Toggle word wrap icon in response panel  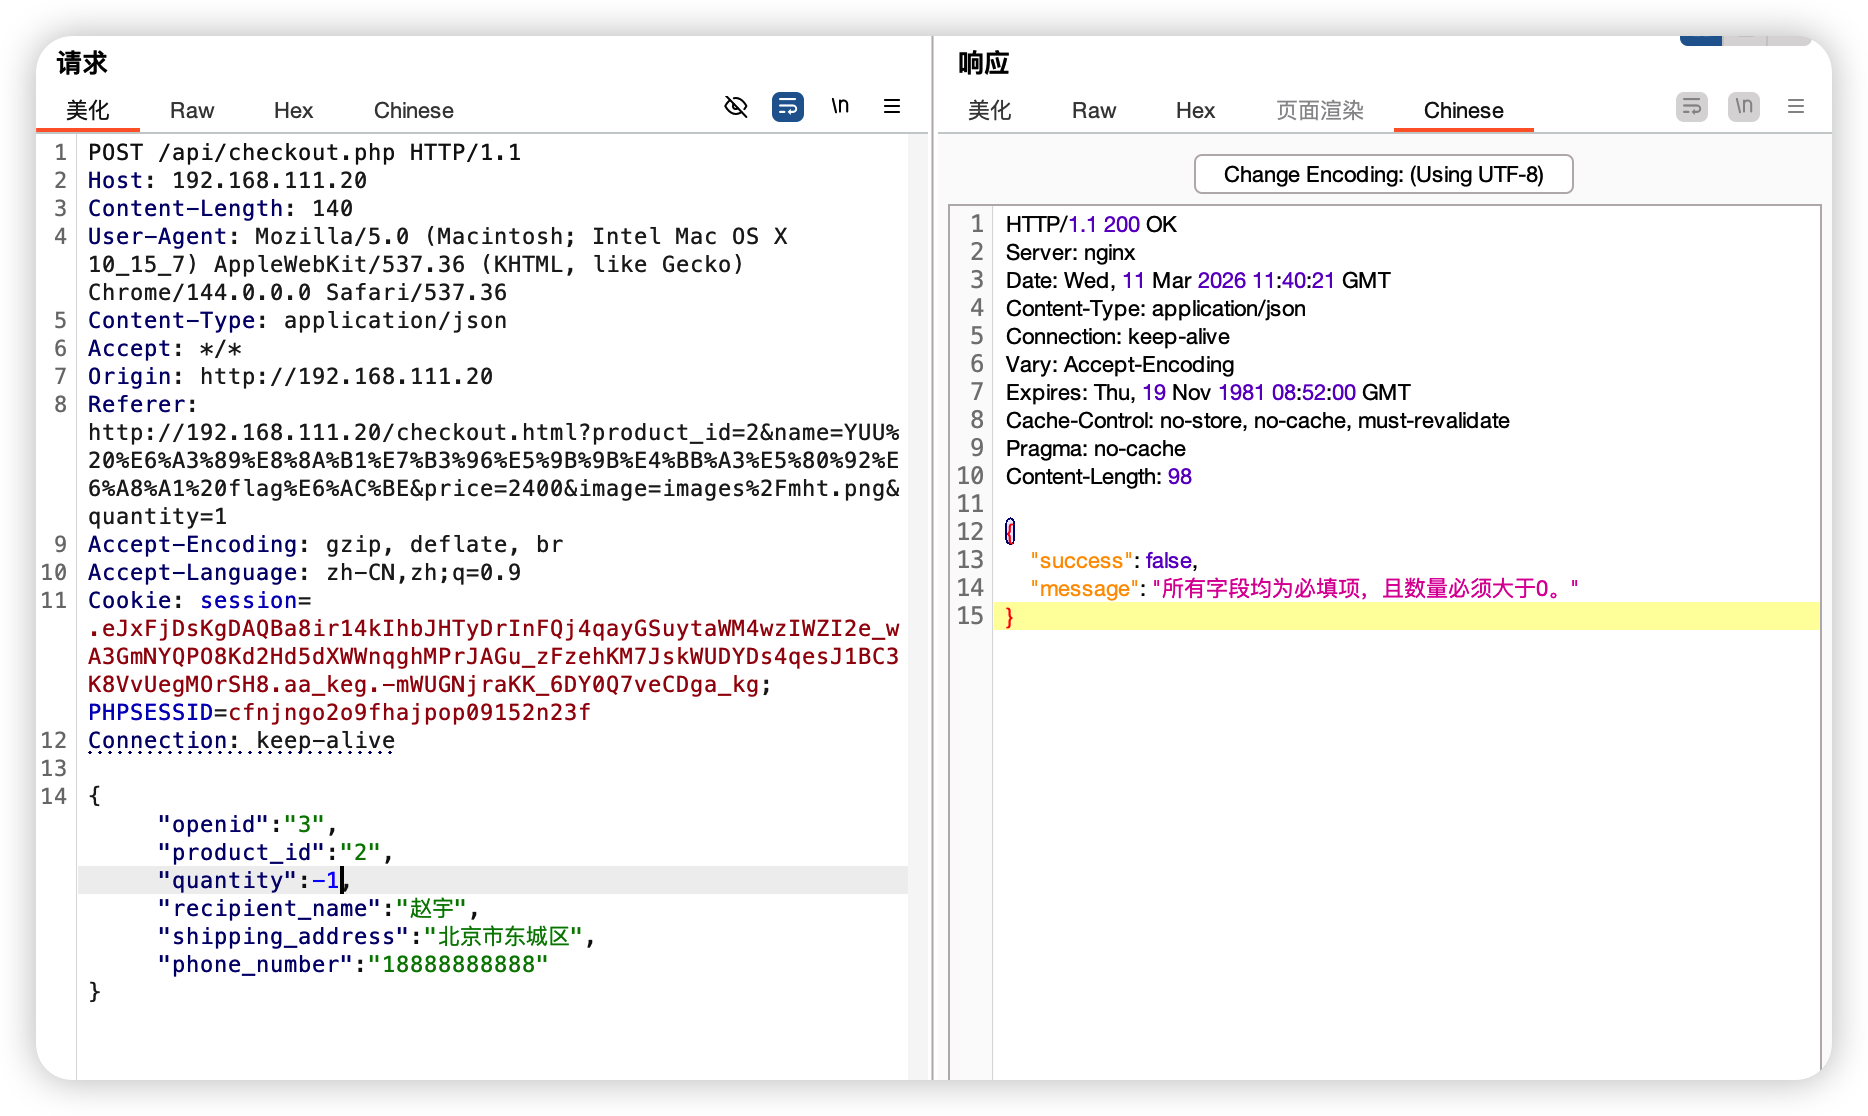click(x=1692, y=107)
